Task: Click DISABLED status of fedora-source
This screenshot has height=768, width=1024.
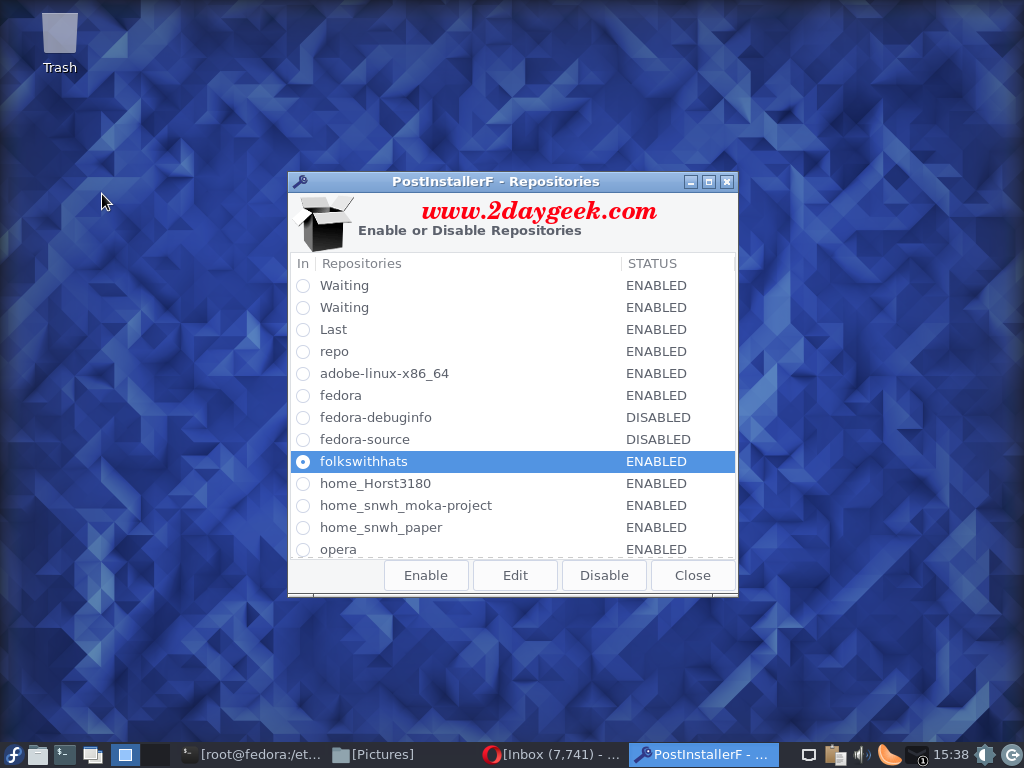Action: (x=658, y=440)
